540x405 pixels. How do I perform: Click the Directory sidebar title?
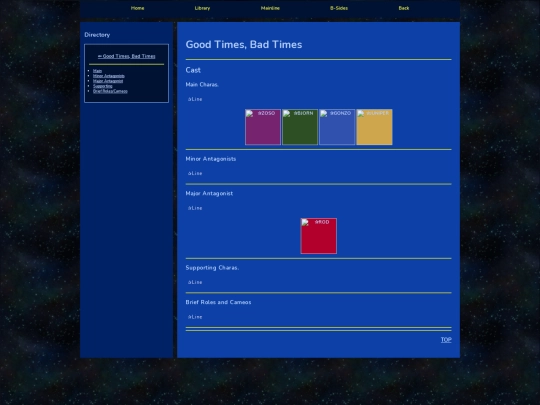[97, 35]
